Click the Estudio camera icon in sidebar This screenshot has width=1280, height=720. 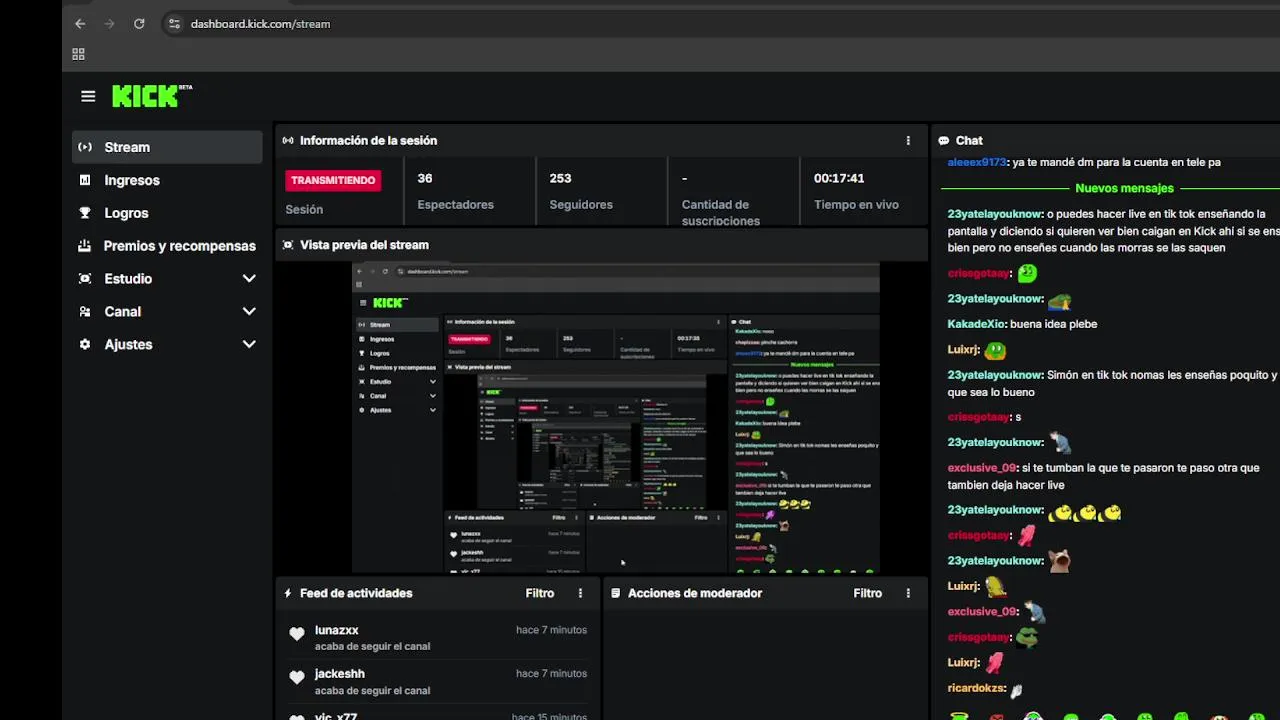click(x=85, y=279)
